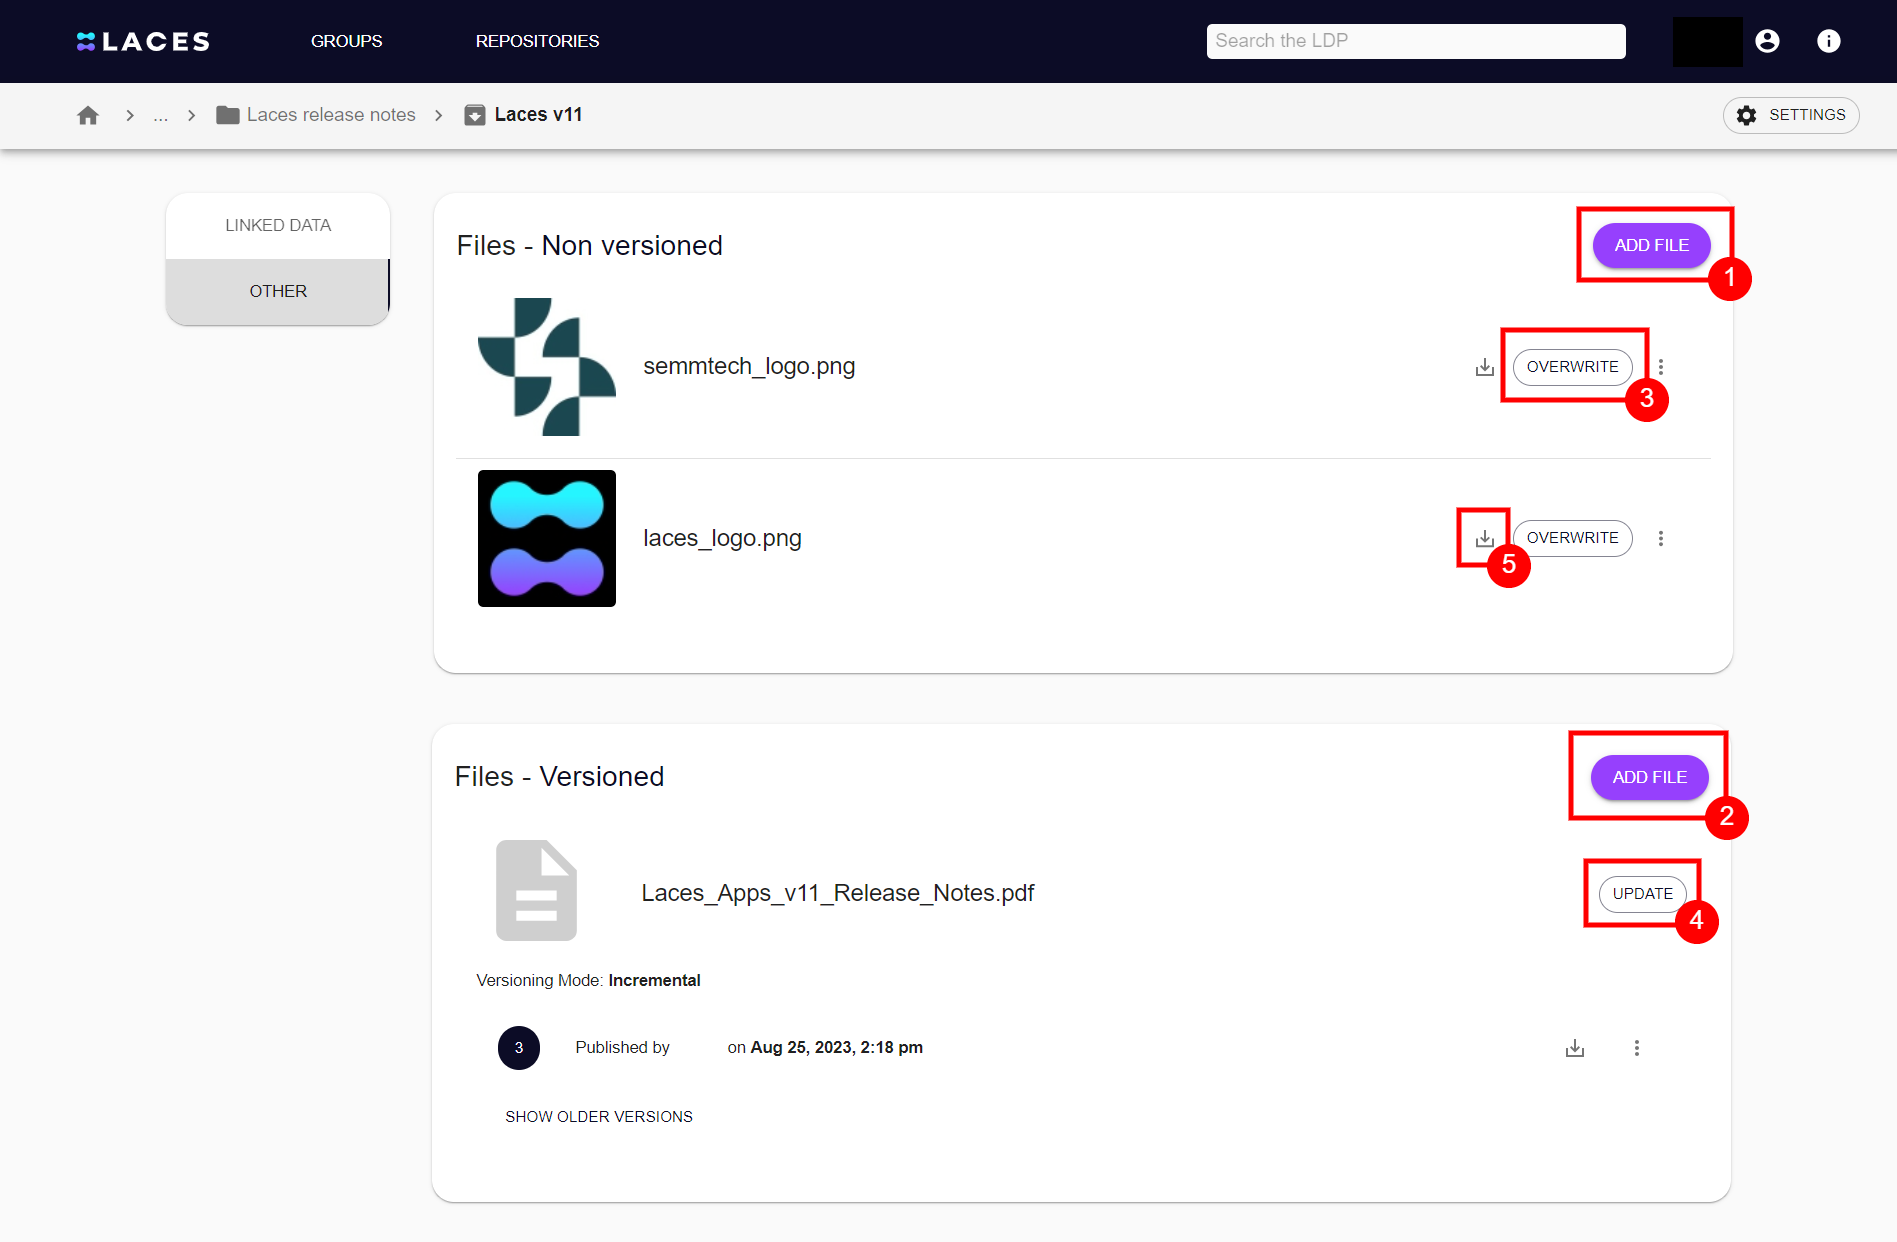The height and width of the screenshot is (1242, 1897).
Task: Open your user account menu
Action: click(x=1767, y=41)
